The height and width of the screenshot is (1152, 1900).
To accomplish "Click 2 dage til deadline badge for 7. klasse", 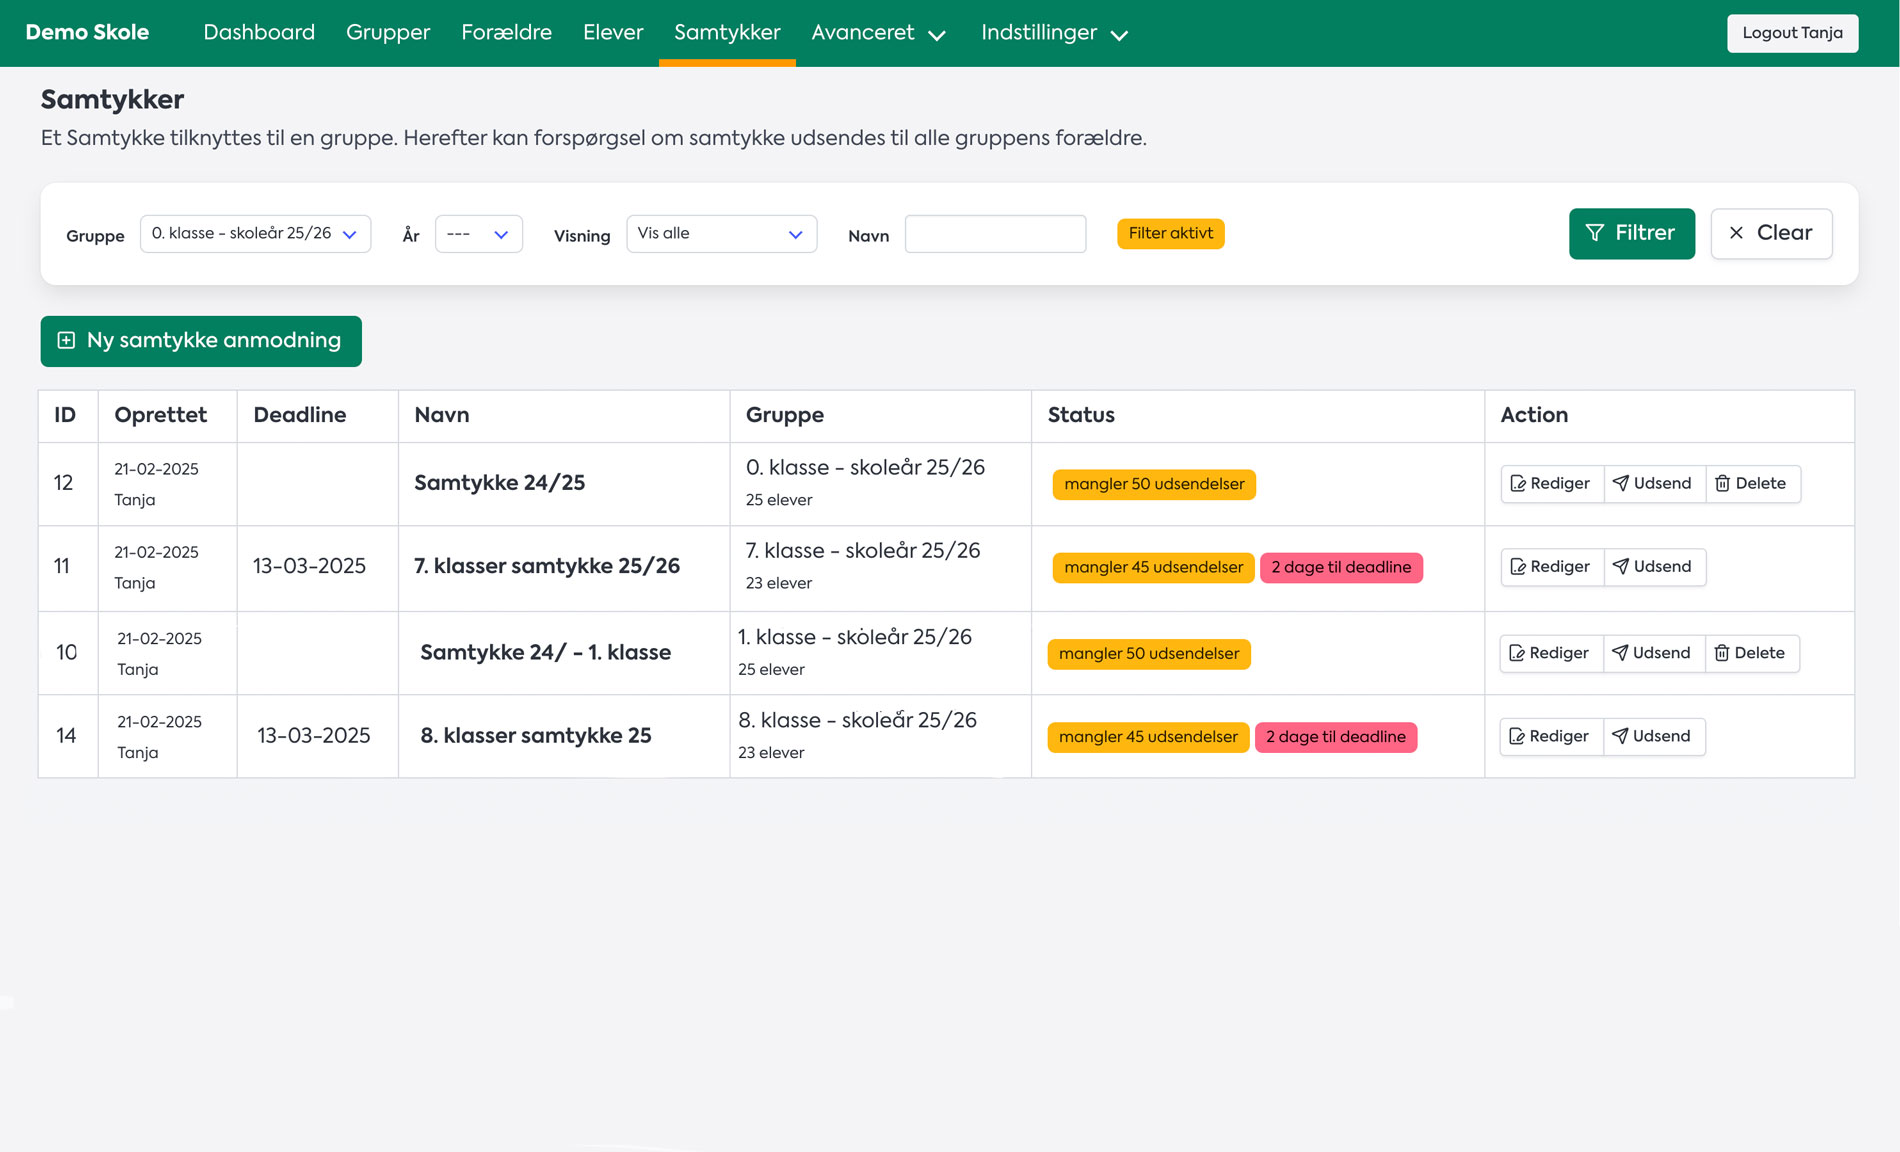I will [x=1341, y=567].
